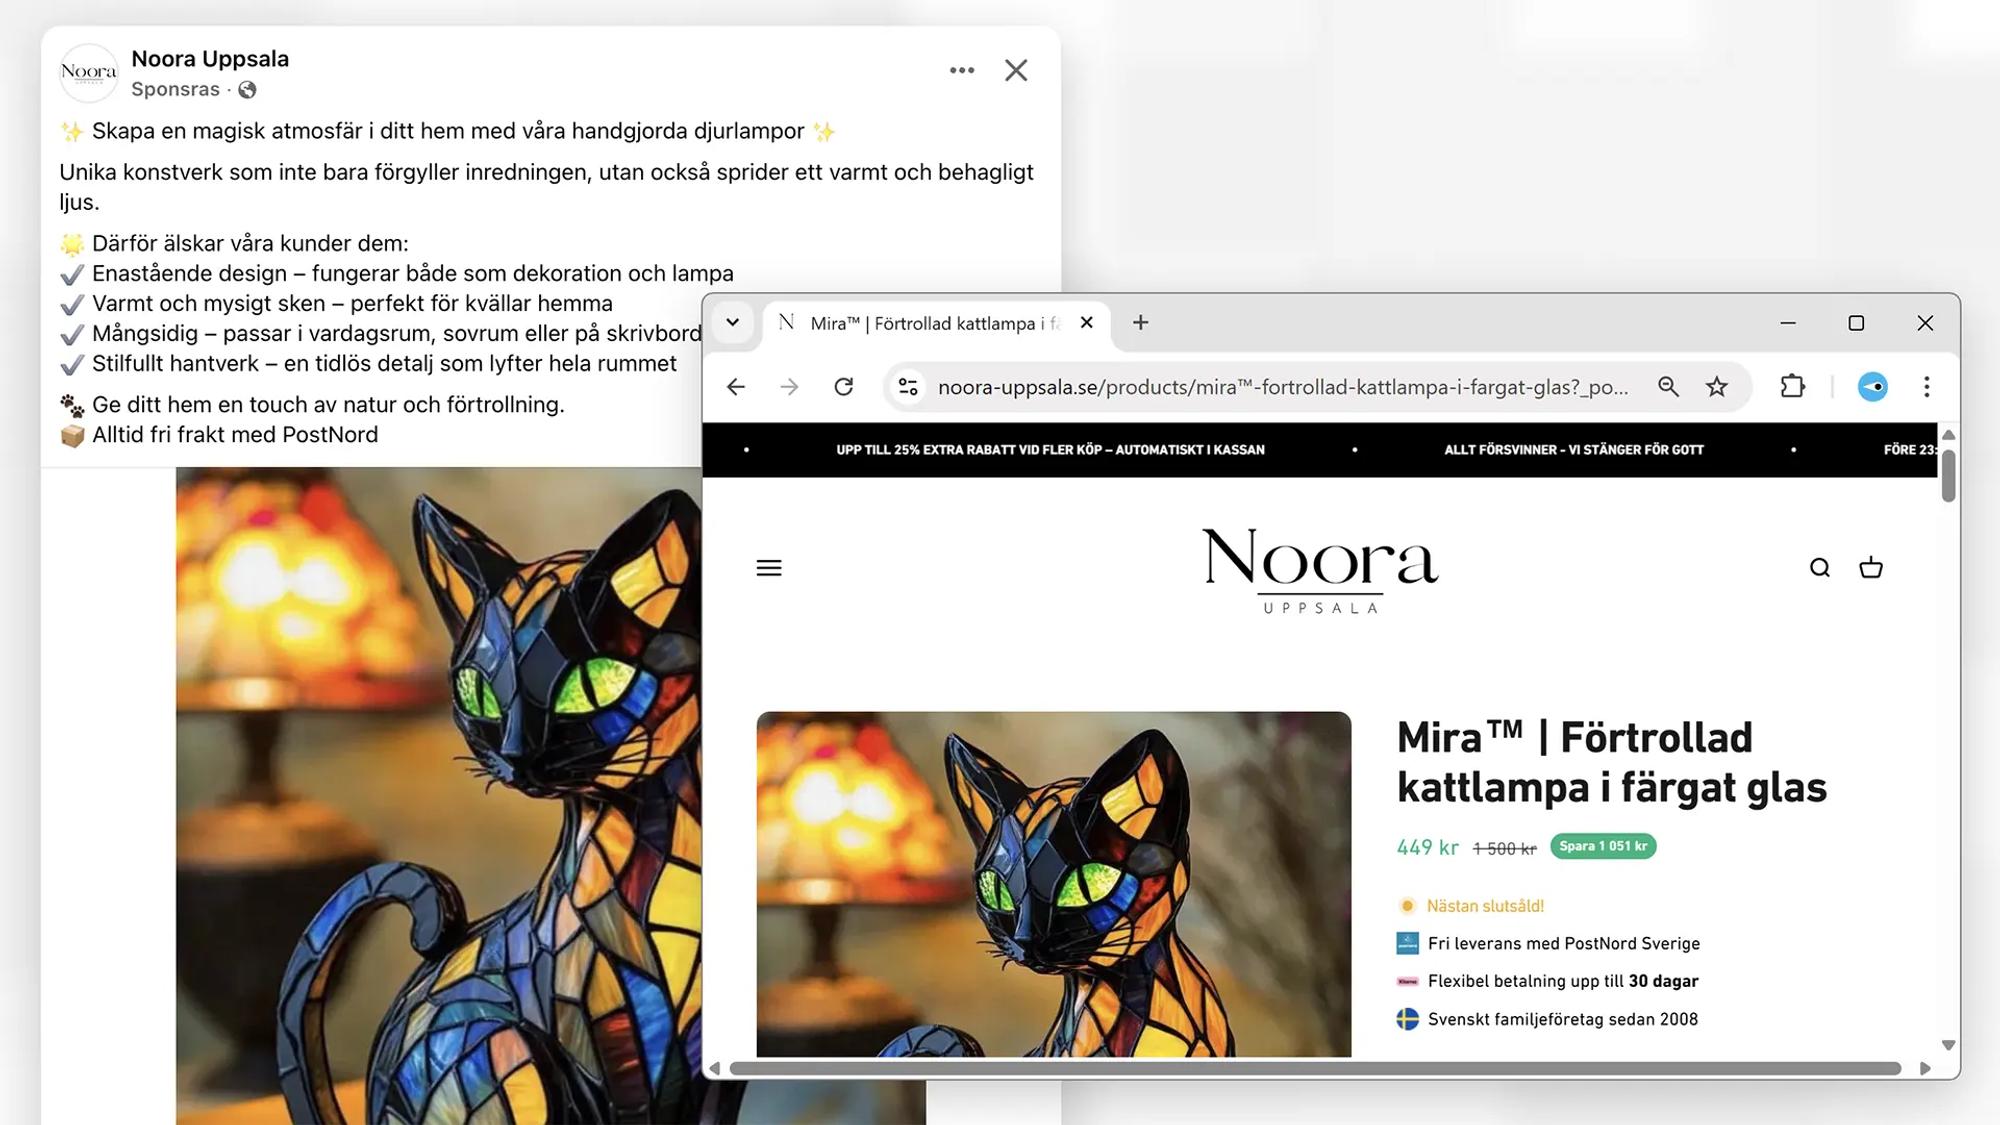Go forward in browser history
Viewport: 2000px width, 1125px height.
(789, 387)
